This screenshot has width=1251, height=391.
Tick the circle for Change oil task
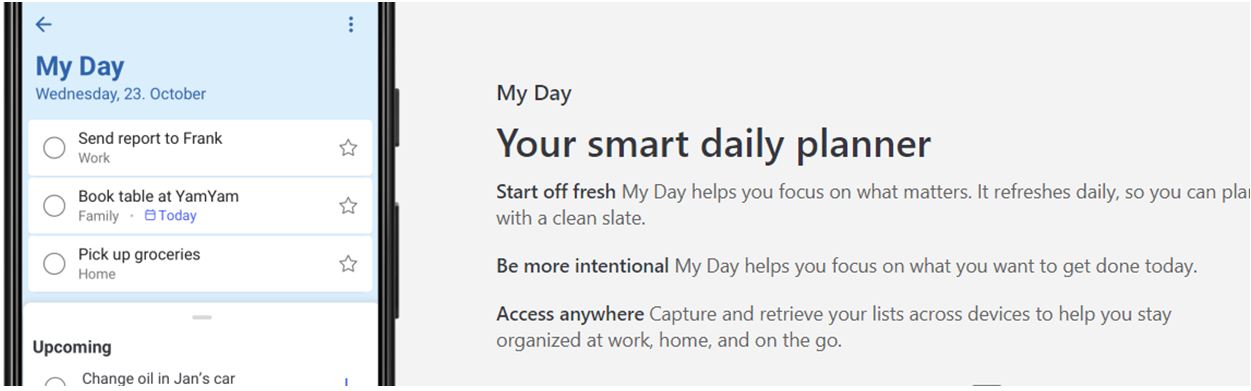point(55,384)
